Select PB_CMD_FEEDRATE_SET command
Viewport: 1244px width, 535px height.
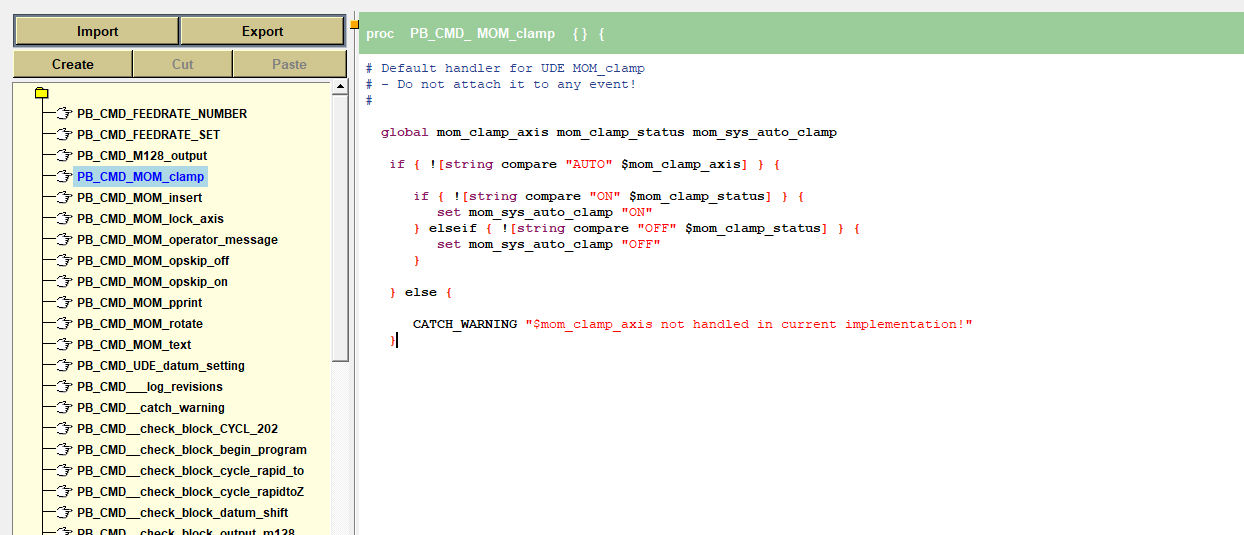(x=148, y=135)
